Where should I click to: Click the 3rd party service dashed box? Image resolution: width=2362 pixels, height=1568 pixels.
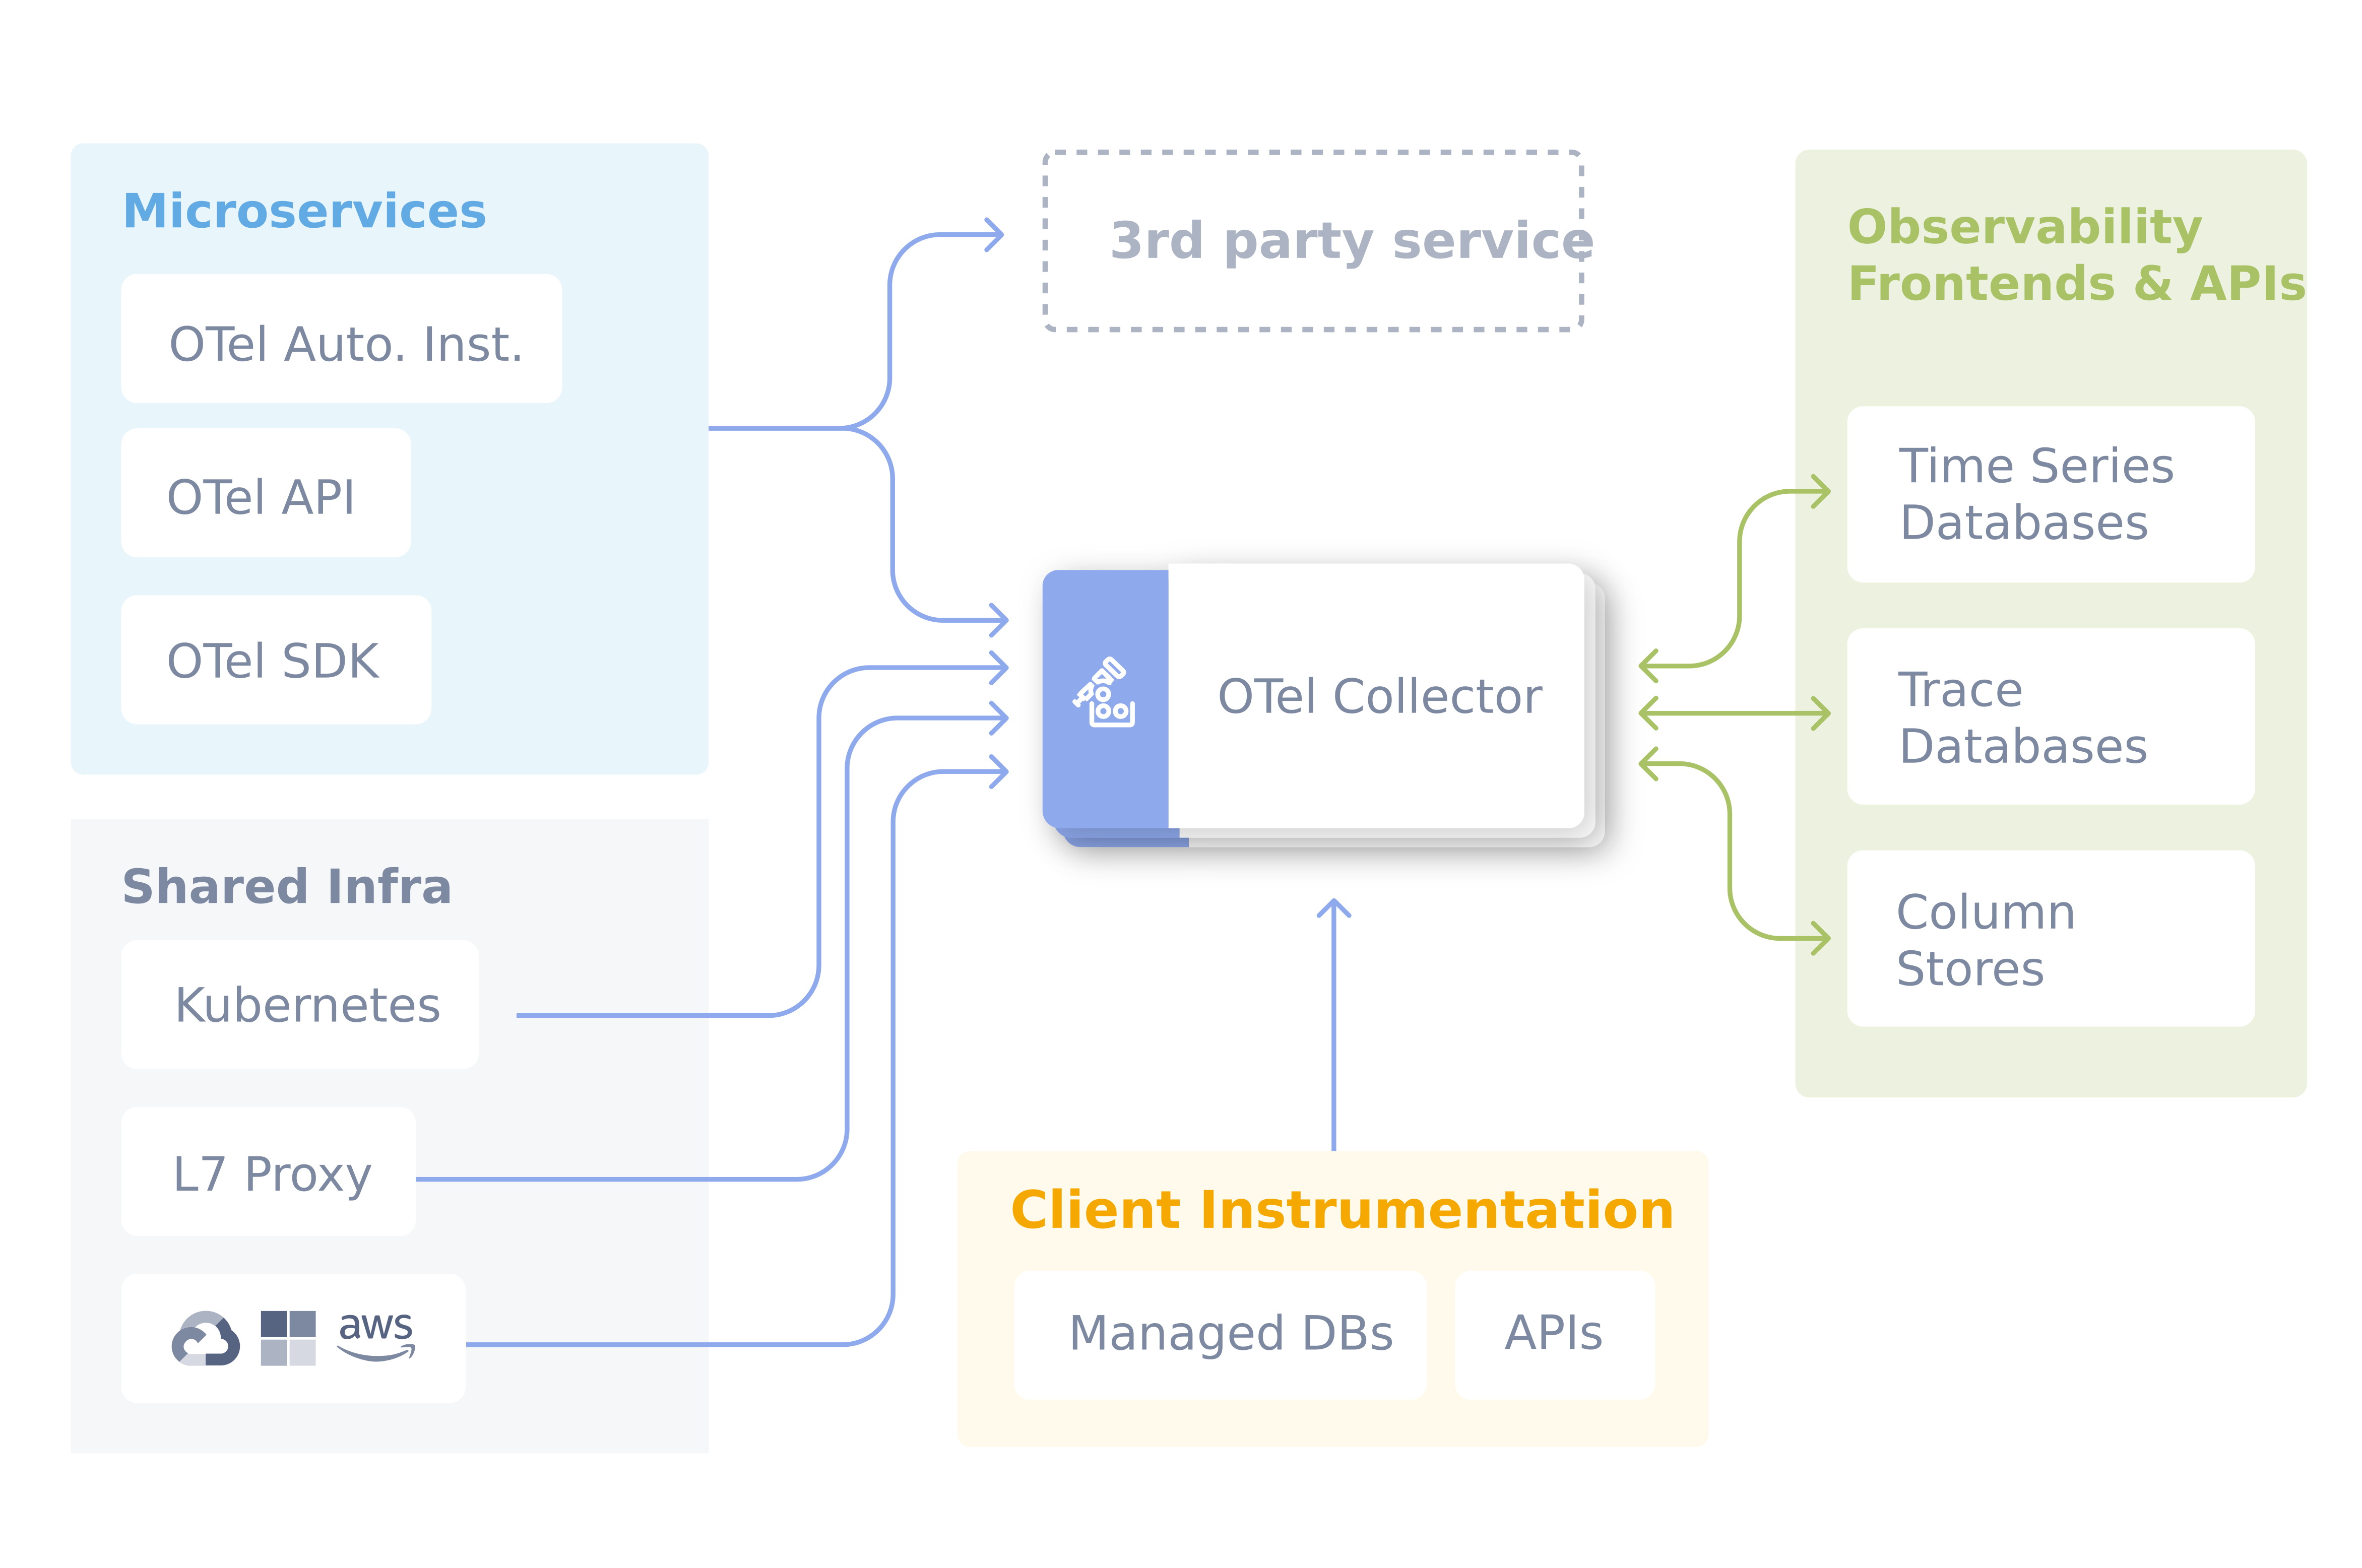pos(1312,241)
